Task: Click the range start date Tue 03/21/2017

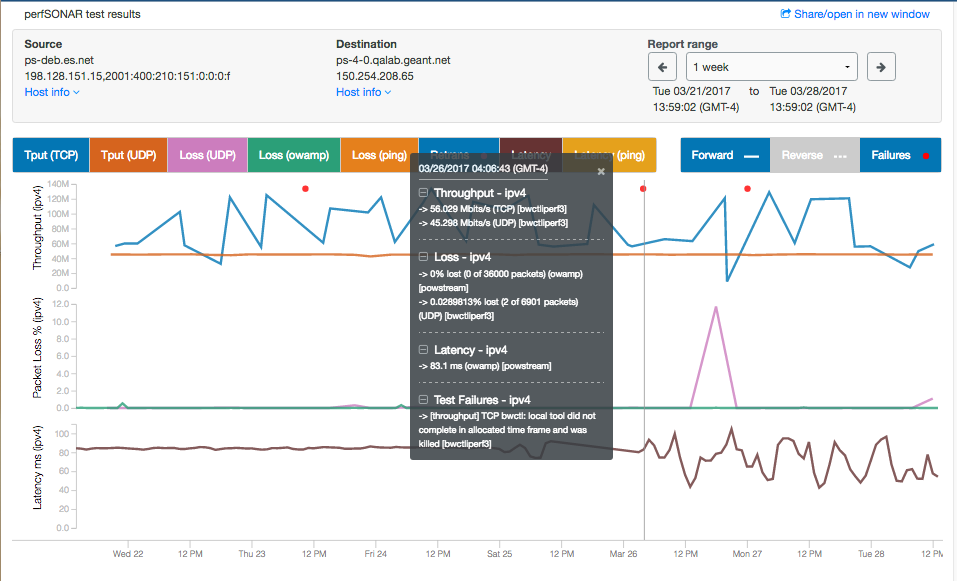Action: point(692,91)
